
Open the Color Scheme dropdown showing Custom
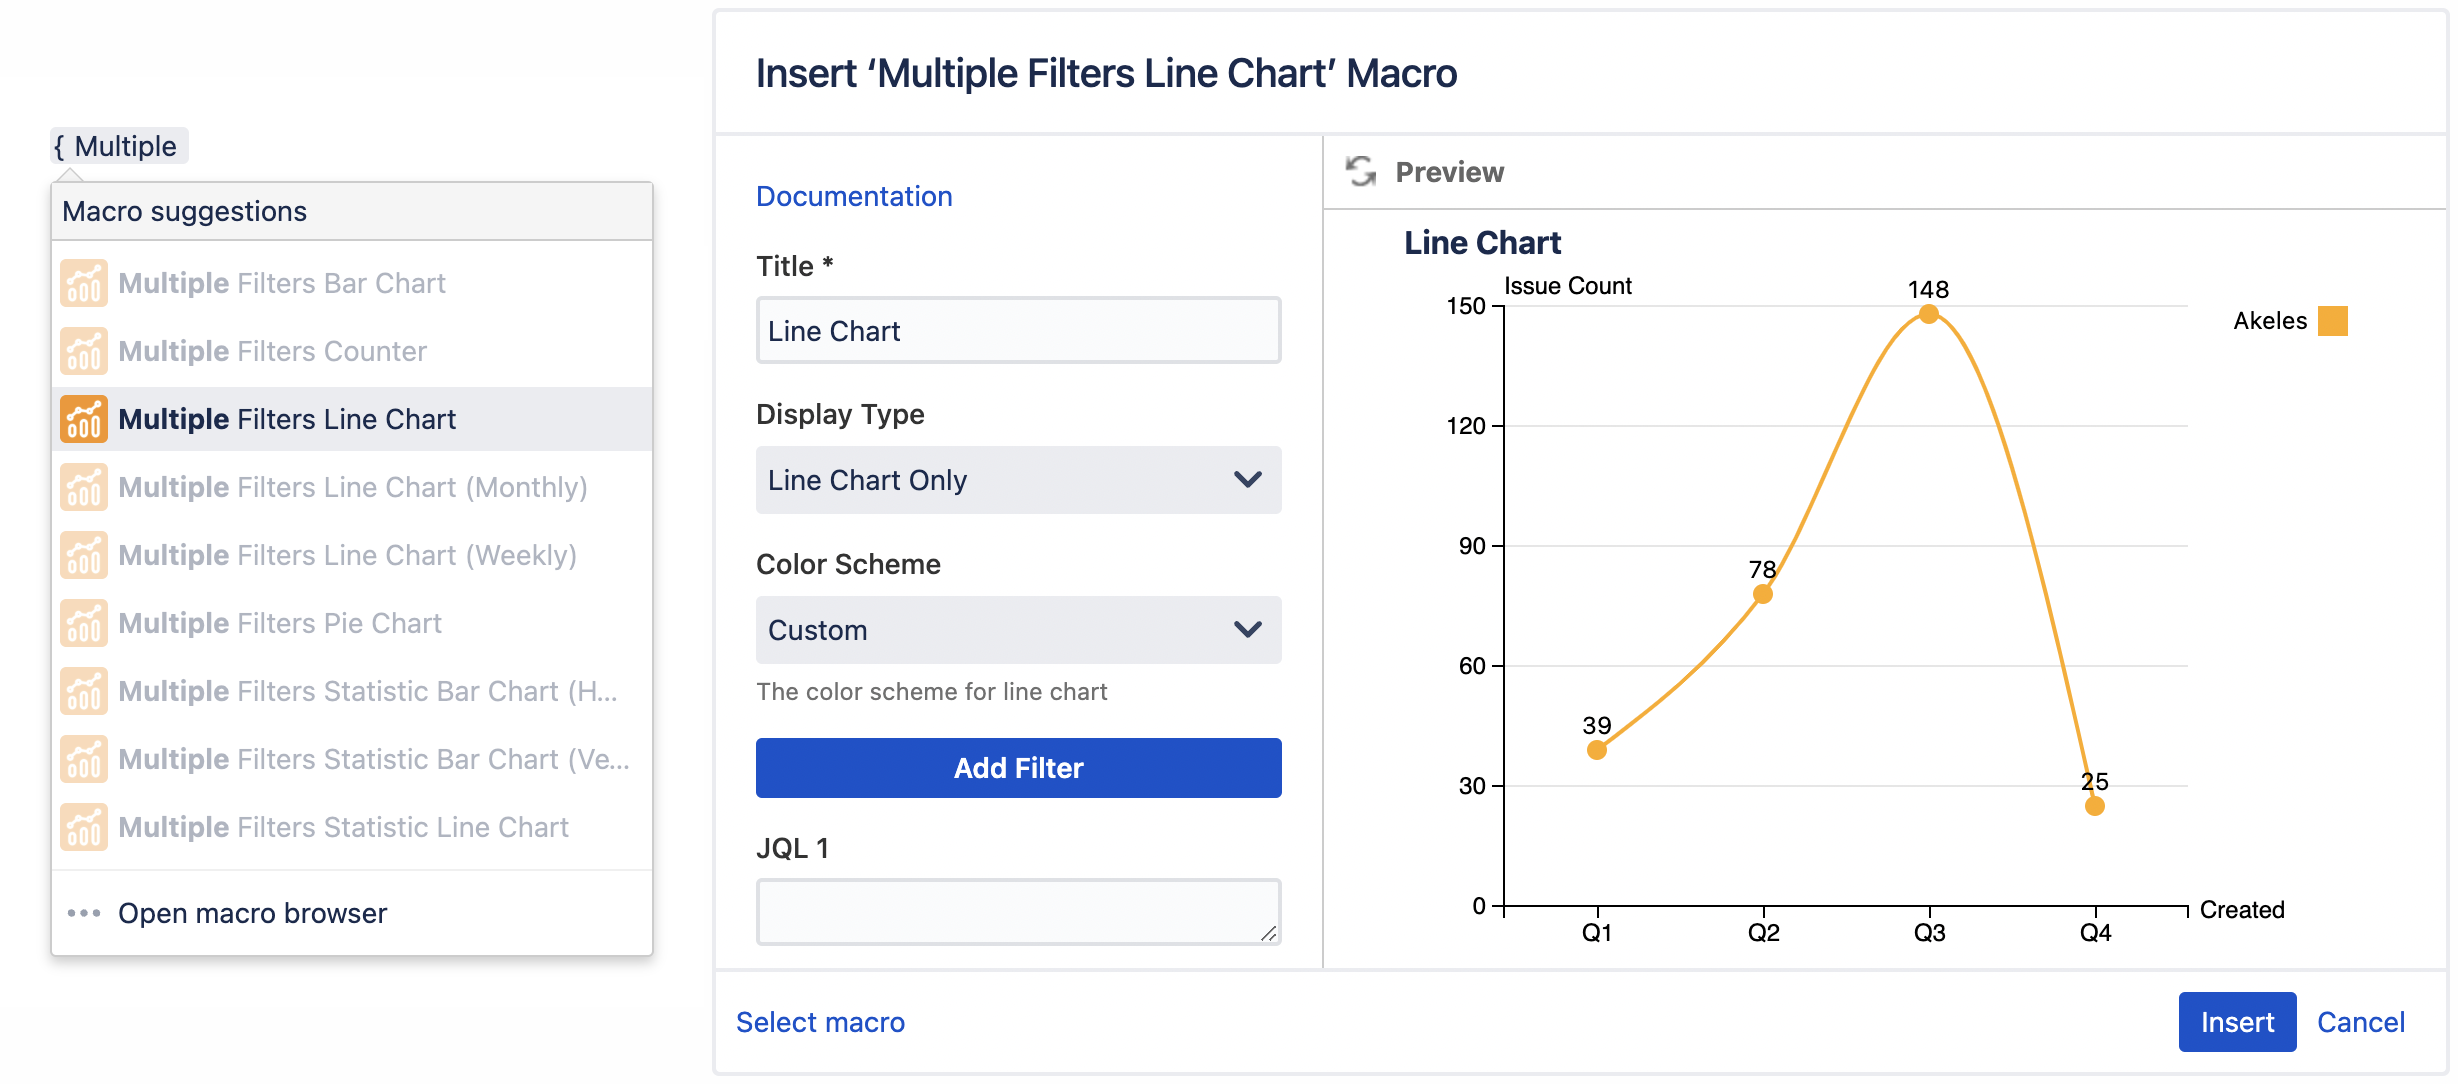tap(1017, 630)
